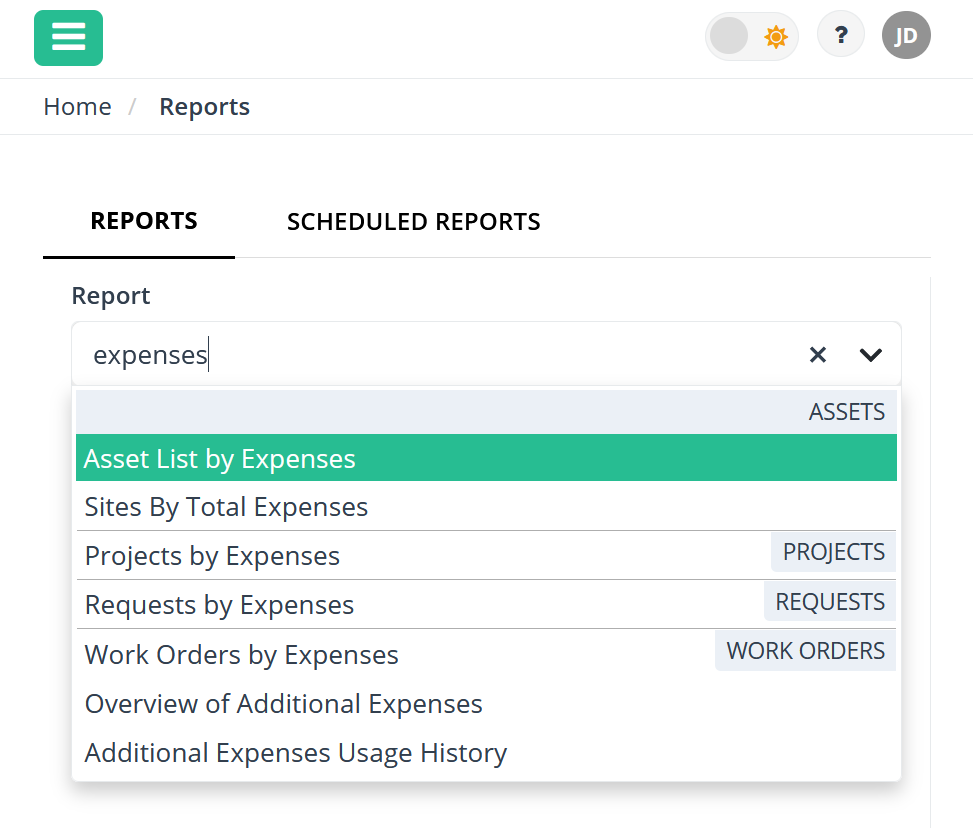Viewport: 973px width, 828px height.
Task: Switch to the SCHEDULED REPORTS tab
Action: [413, 221]
